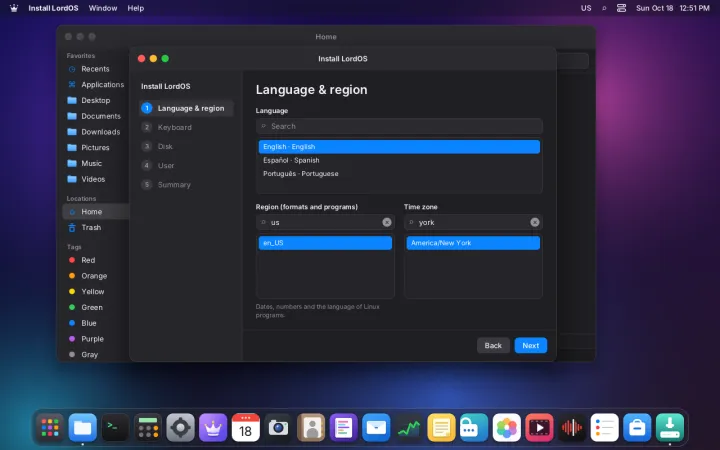Filter by the Blue tag

[x=95, y=323]
